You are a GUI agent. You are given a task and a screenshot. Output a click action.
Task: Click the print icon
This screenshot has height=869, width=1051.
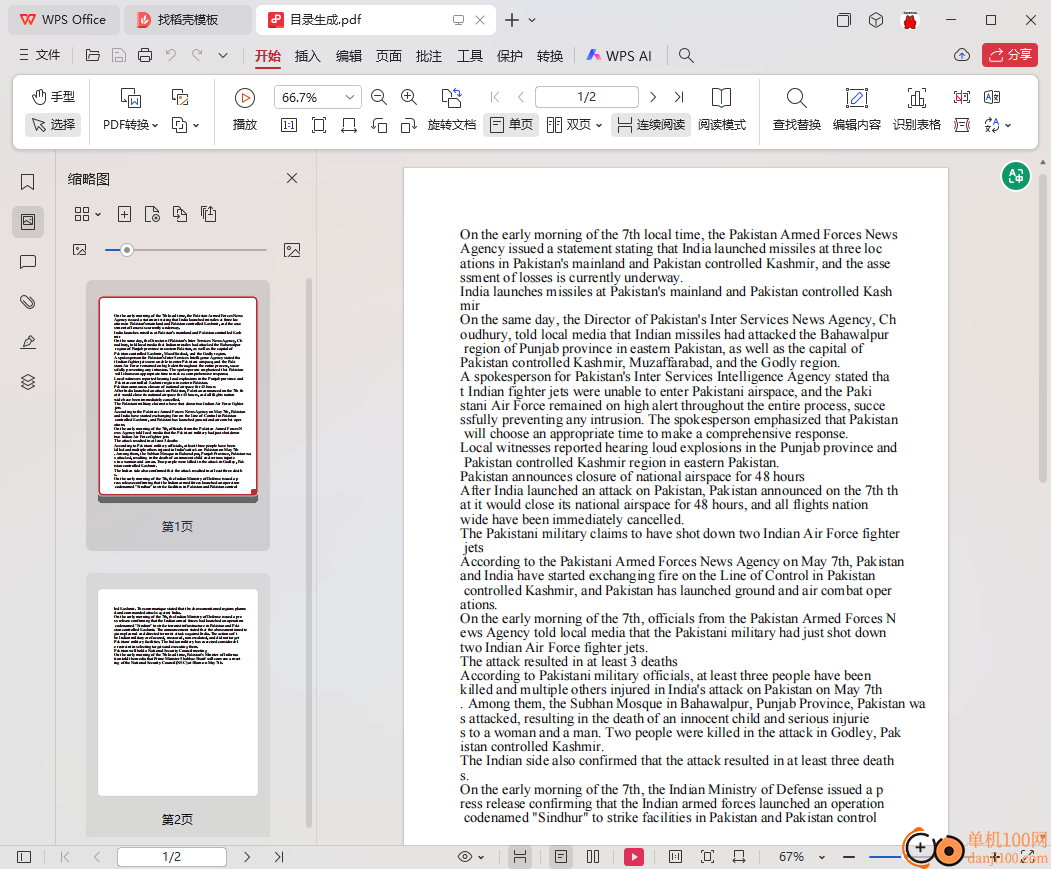145,55
